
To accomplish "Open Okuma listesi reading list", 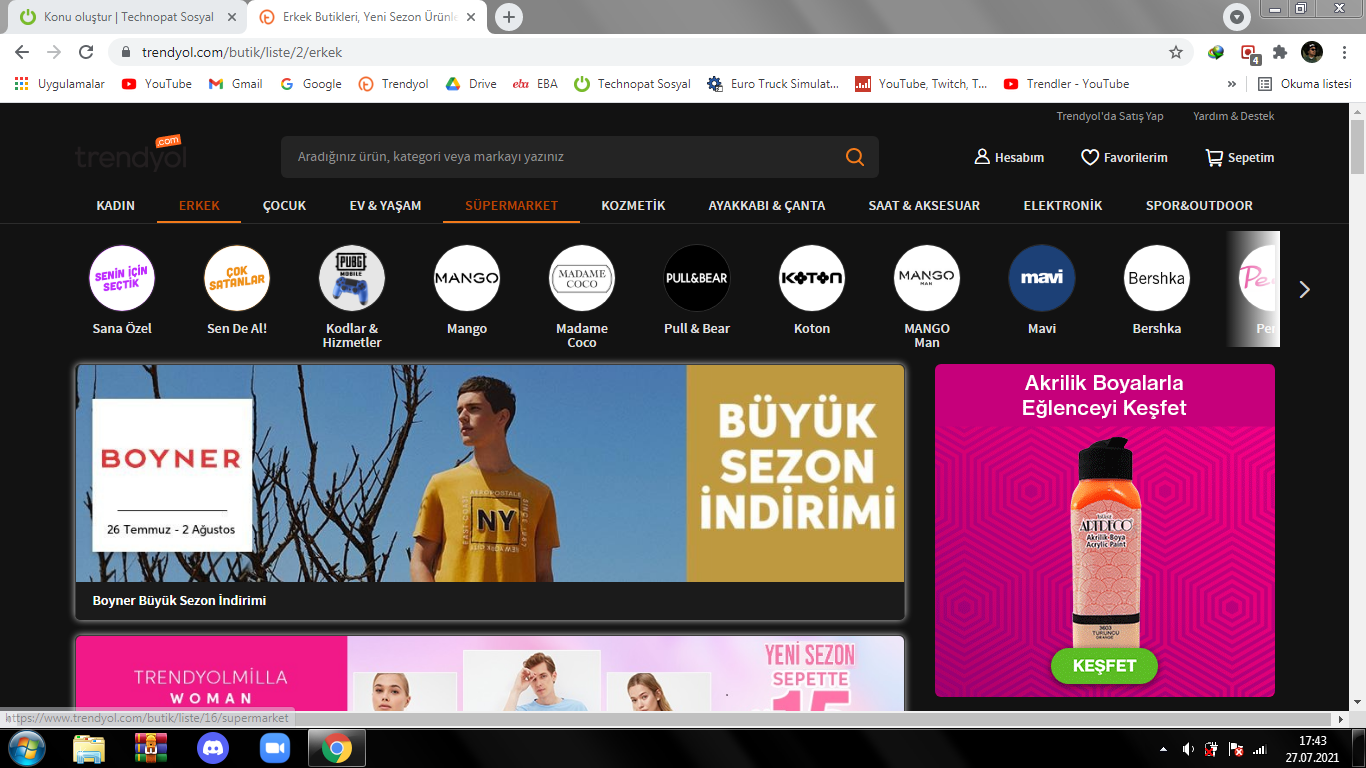I will [1305, 84].
